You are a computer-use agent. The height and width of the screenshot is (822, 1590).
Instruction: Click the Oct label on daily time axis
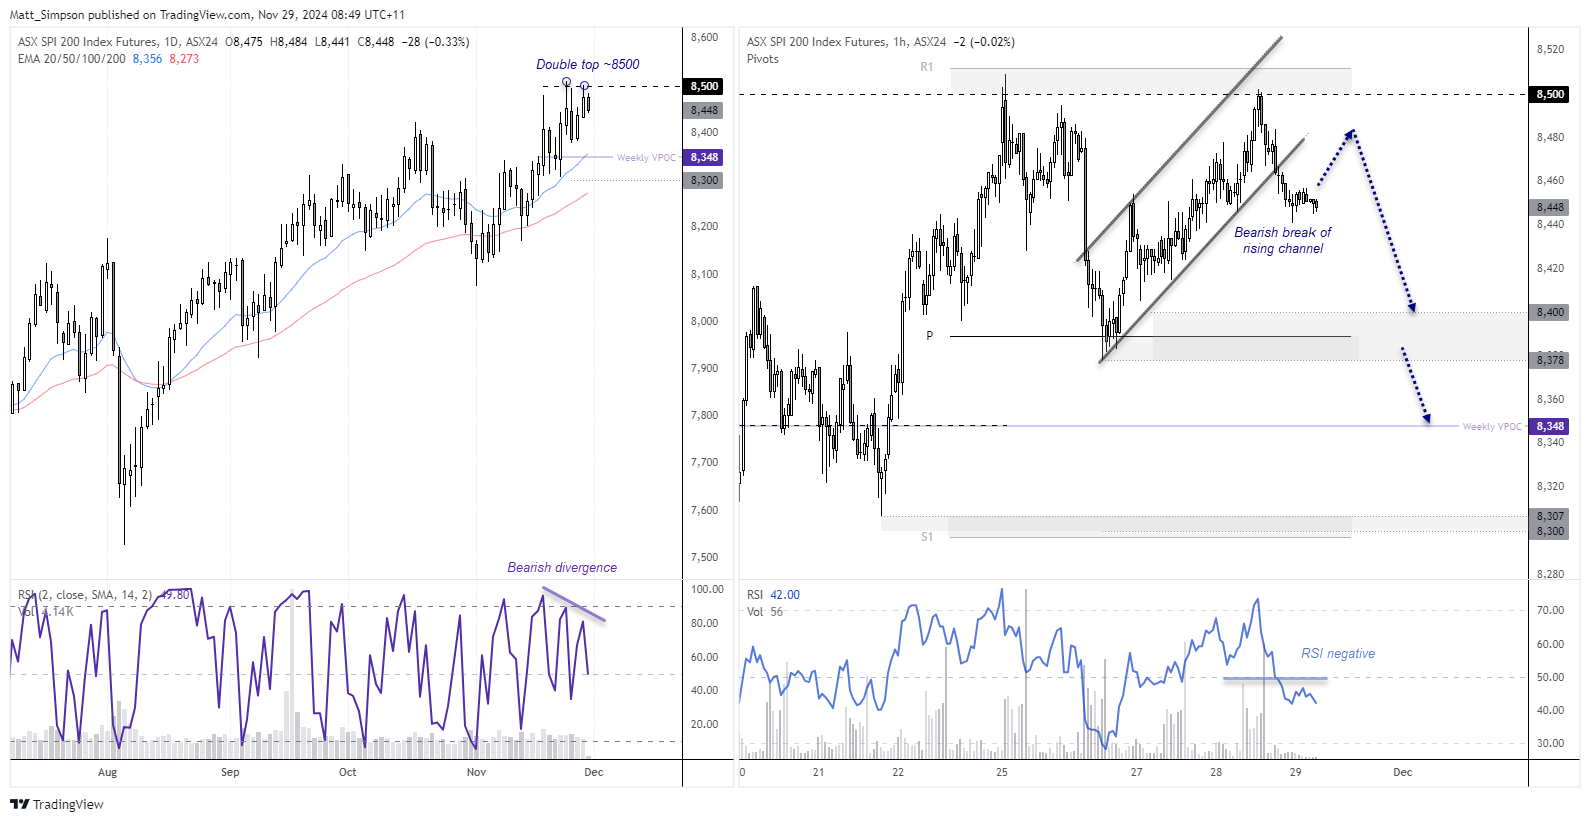tap(347, 772)
